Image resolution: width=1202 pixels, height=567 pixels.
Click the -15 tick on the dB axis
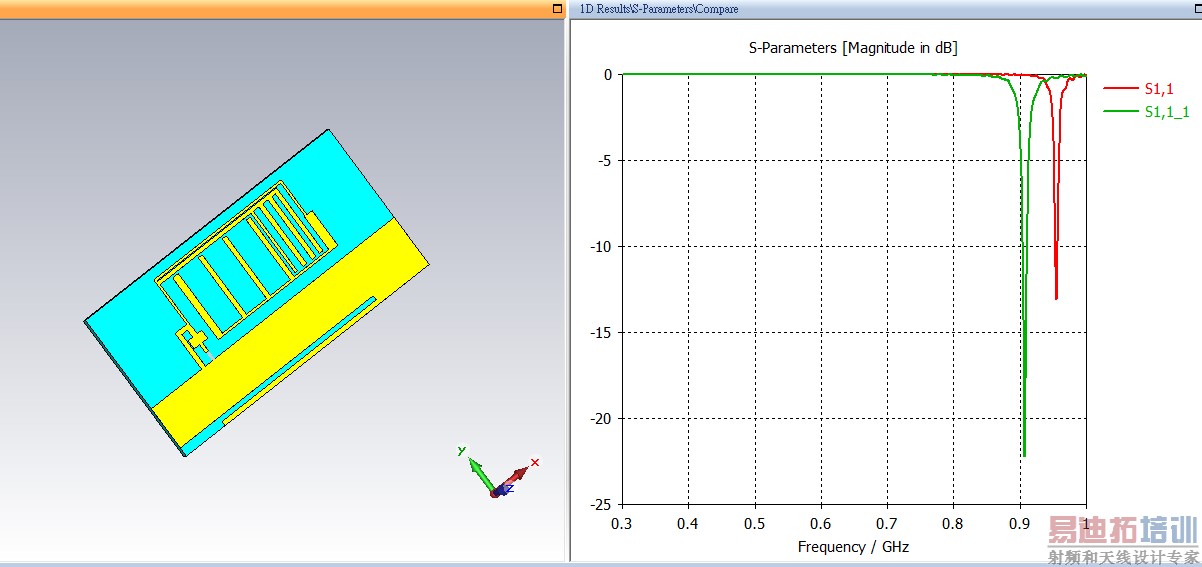tap(600, 333)
